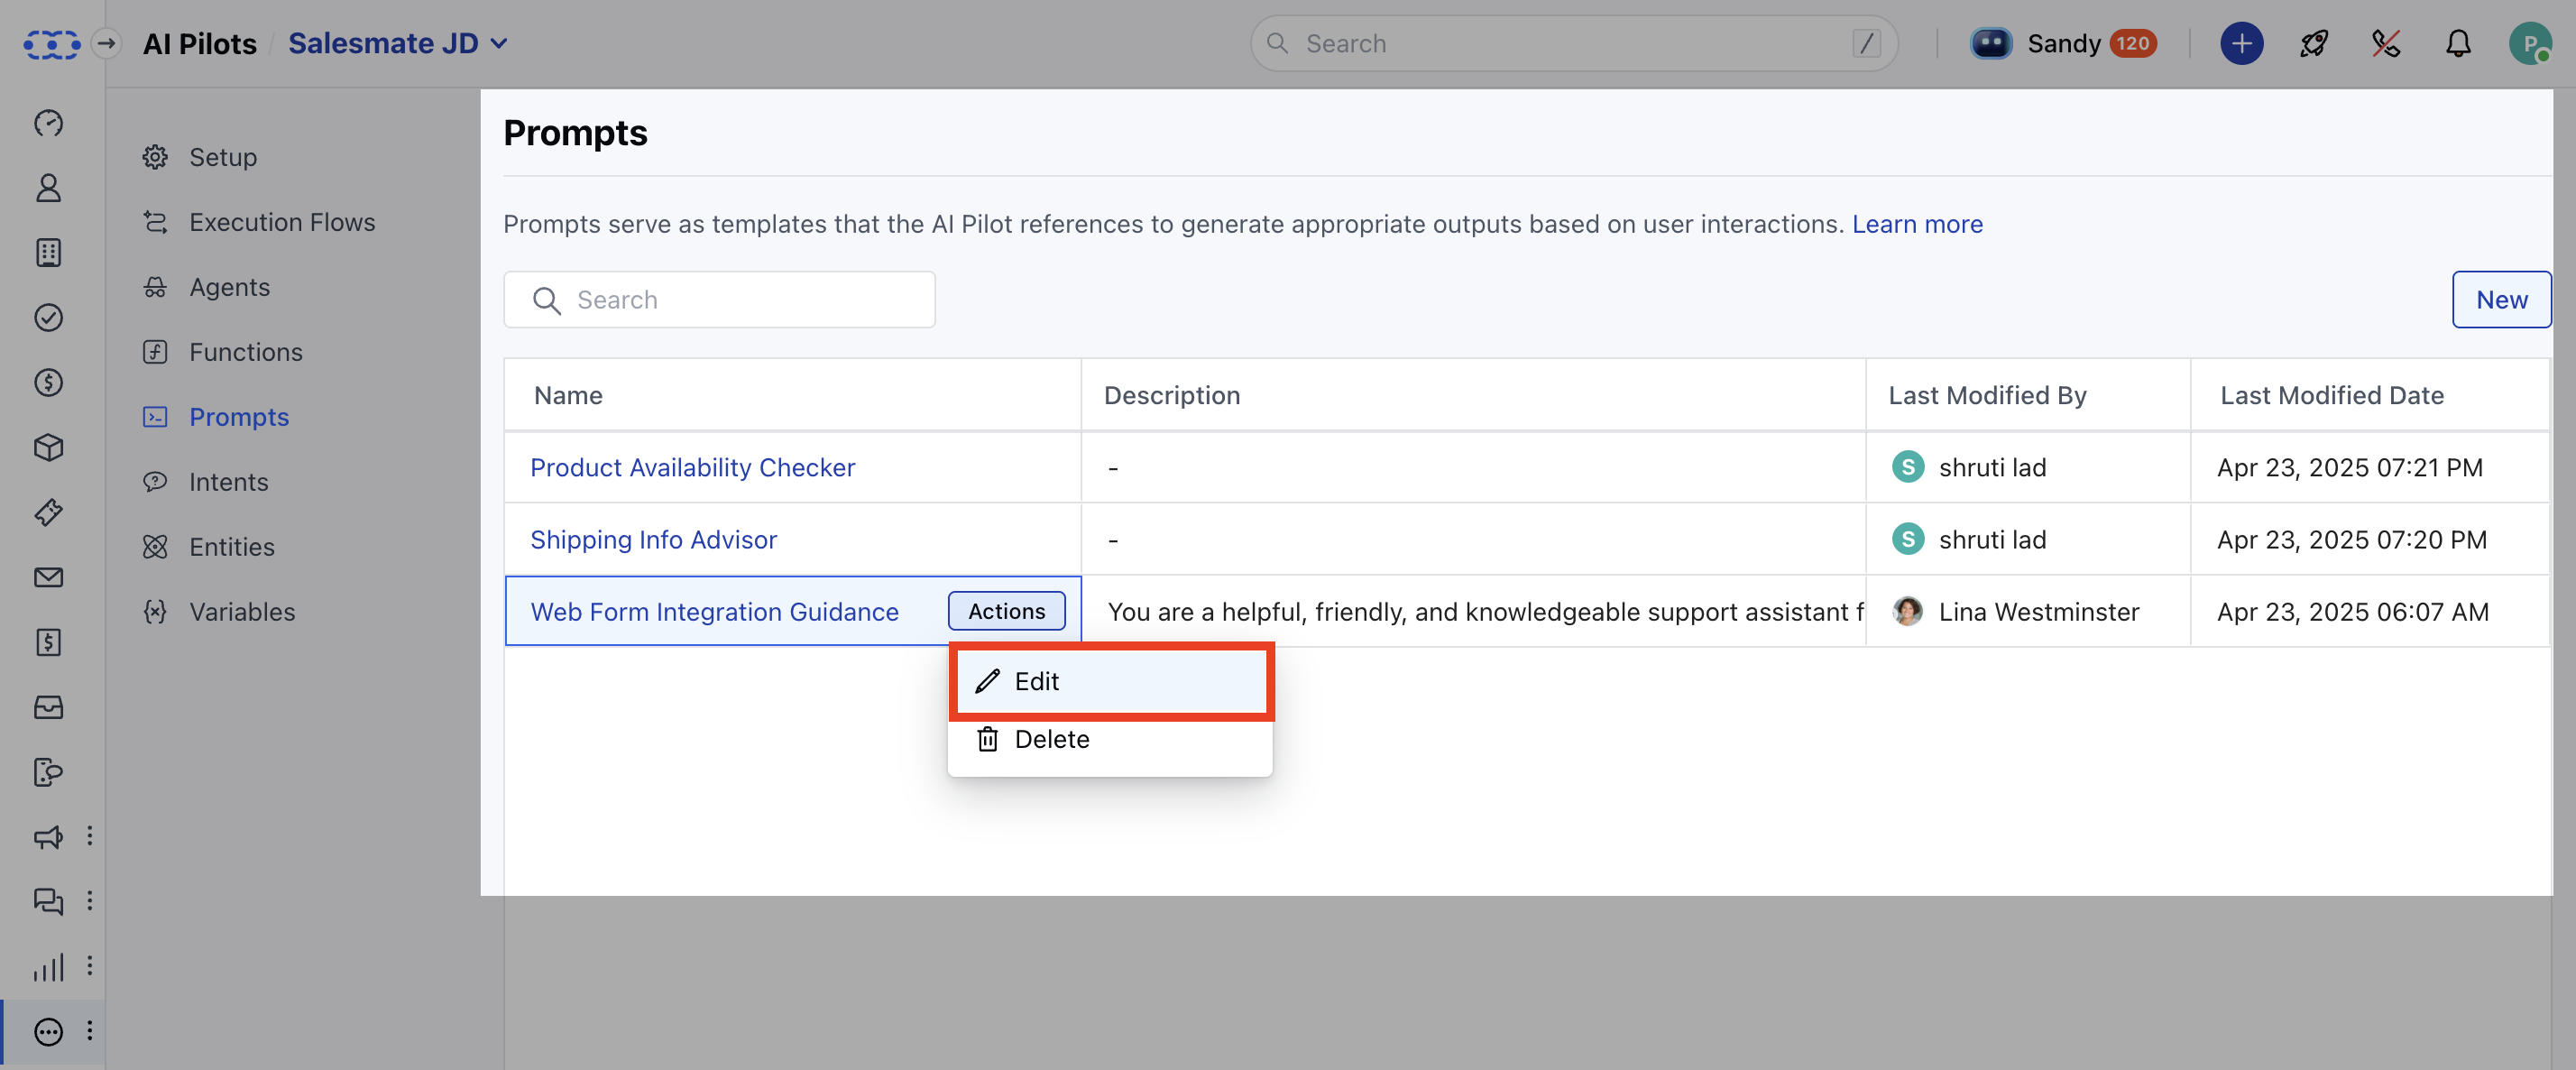2576x1070 pixels.
Task: Open more options dots beside Reports icon
Action: click(90, 966)
